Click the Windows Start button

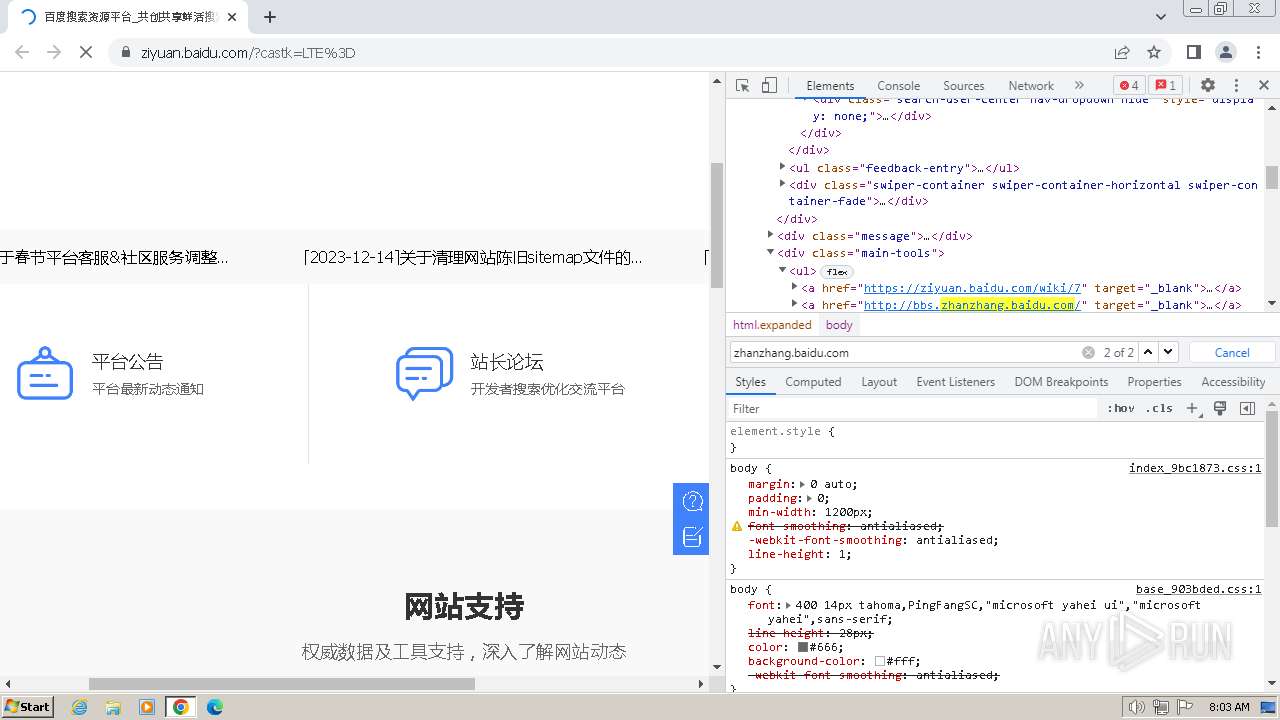pos(28,707)
